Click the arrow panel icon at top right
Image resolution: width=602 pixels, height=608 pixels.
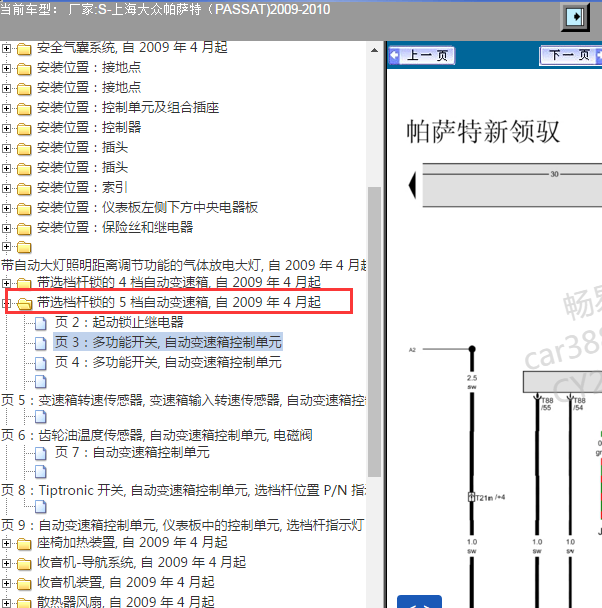(x=575, y=17)
